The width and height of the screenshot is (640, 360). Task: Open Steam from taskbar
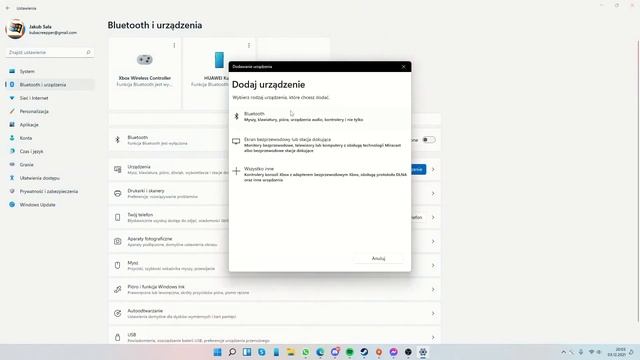pos(364,352)
